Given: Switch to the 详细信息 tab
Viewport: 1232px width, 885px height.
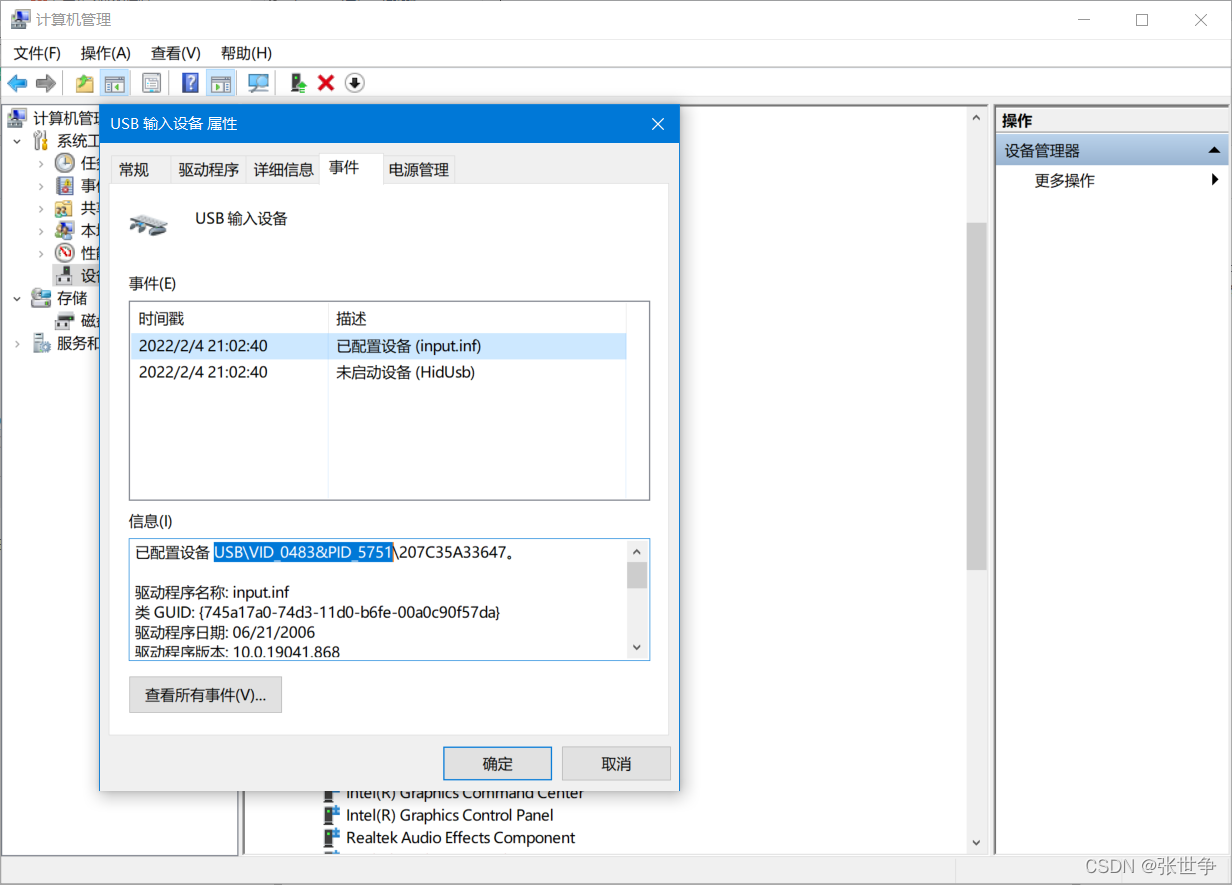Looking at the screenshot, I should click(283, 170).
